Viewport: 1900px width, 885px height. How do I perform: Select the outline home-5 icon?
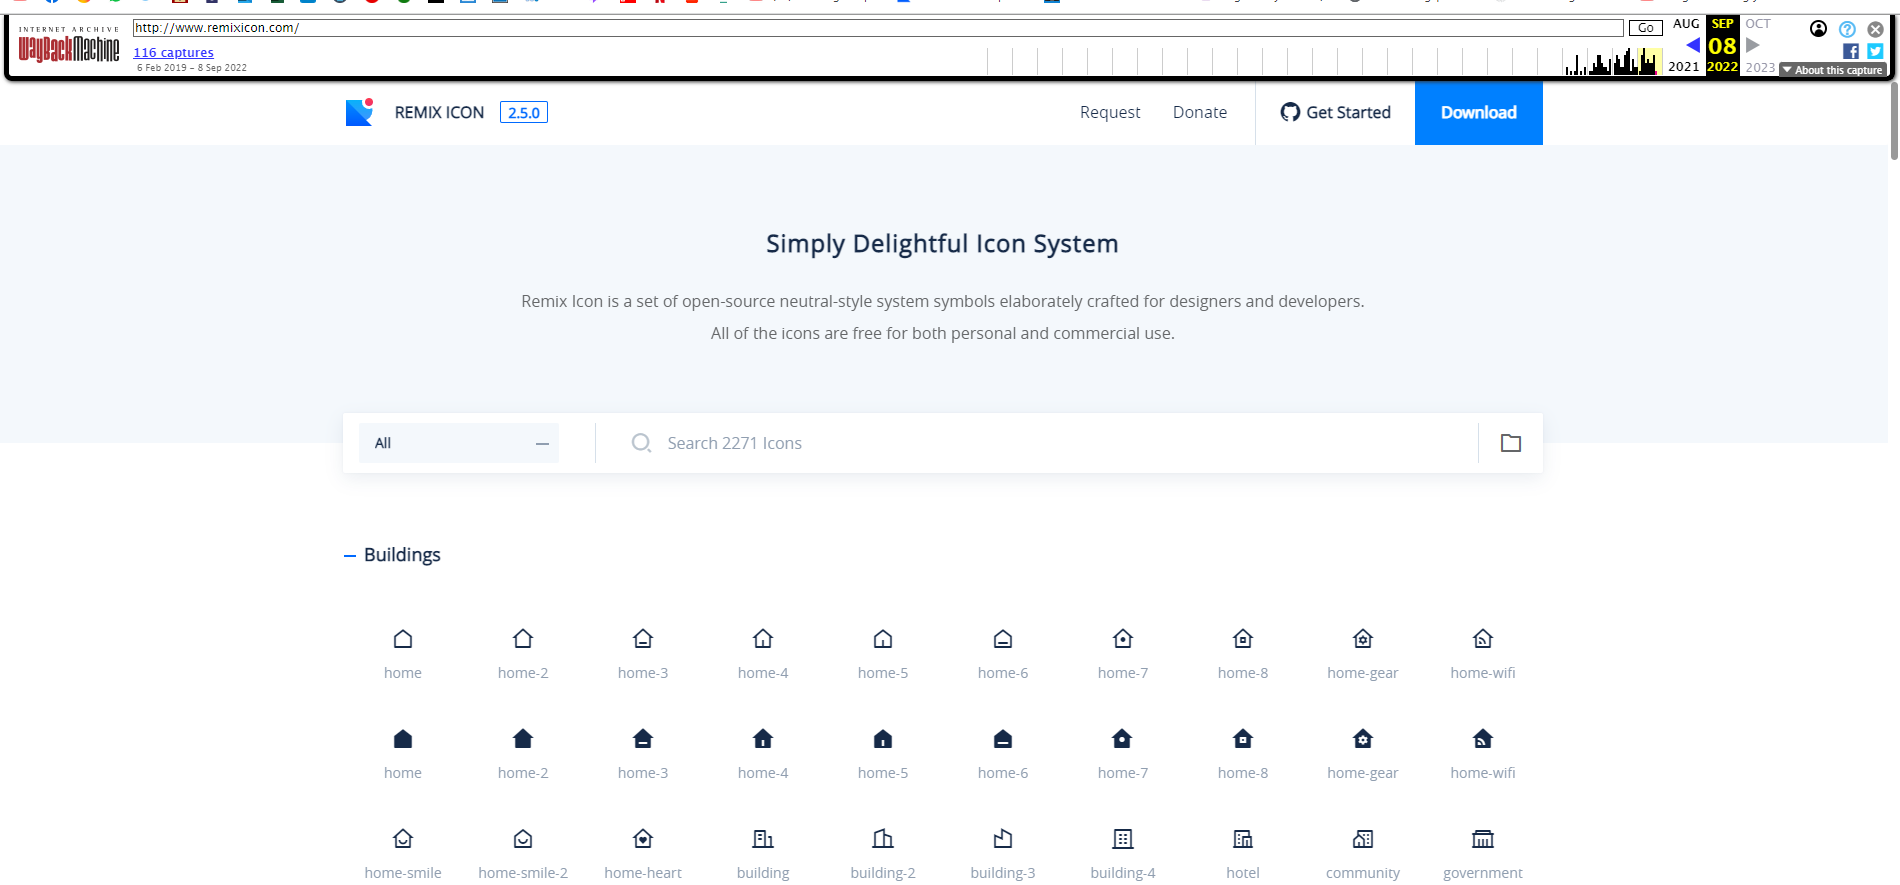(x=883, y=639)
